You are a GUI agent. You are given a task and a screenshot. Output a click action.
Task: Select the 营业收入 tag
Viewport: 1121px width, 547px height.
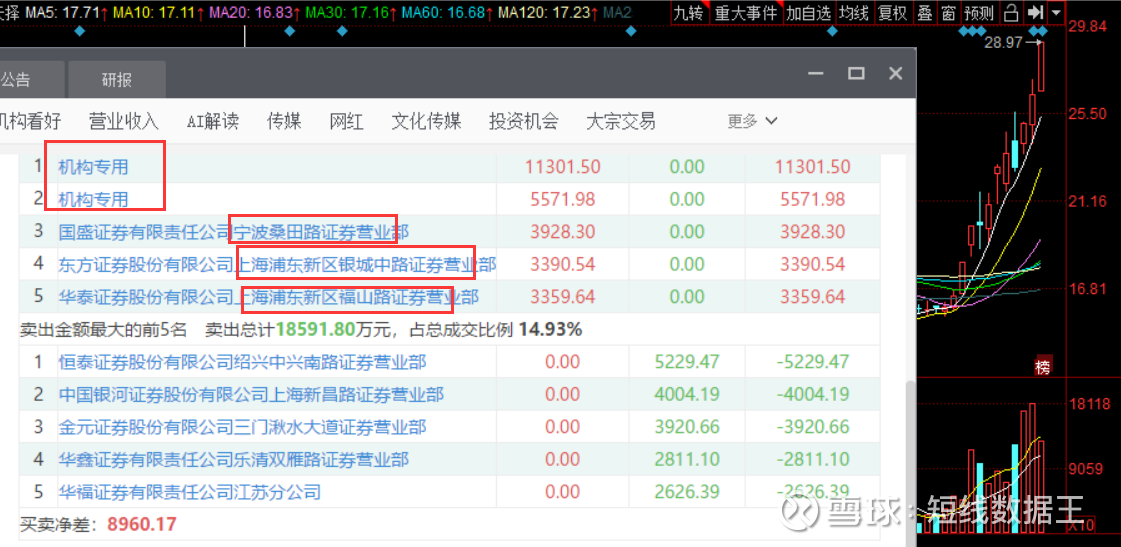click(x=124, y=121)
